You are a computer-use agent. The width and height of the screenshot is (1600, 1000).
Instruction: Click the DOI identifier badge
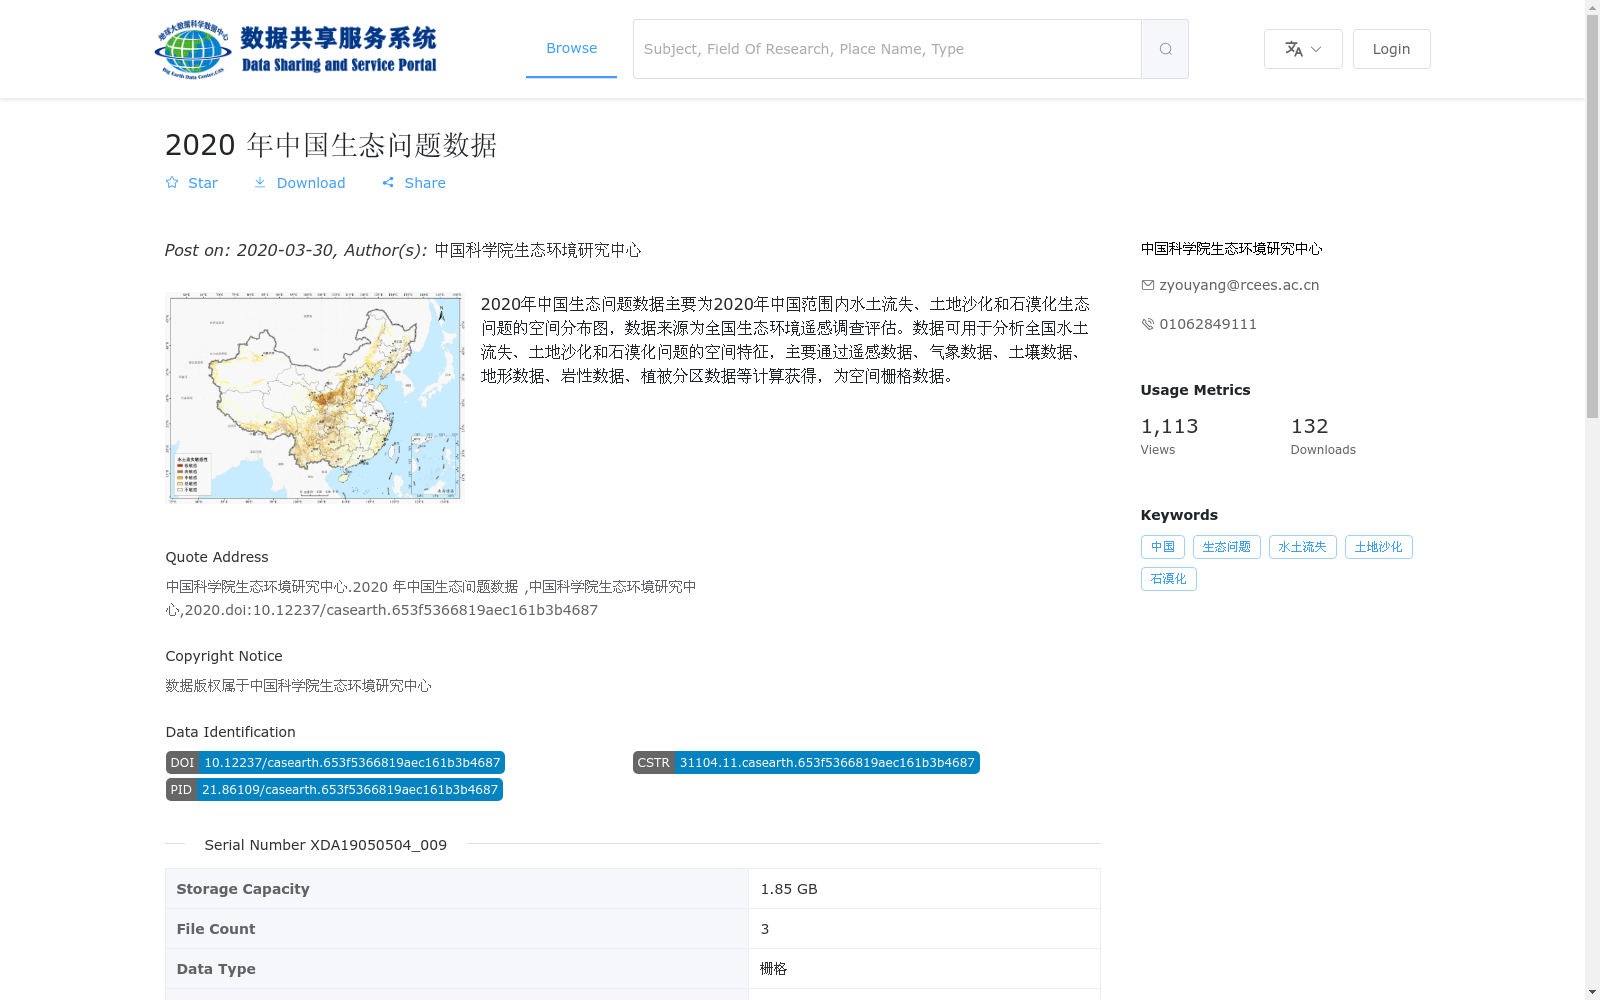coord(335,763)
